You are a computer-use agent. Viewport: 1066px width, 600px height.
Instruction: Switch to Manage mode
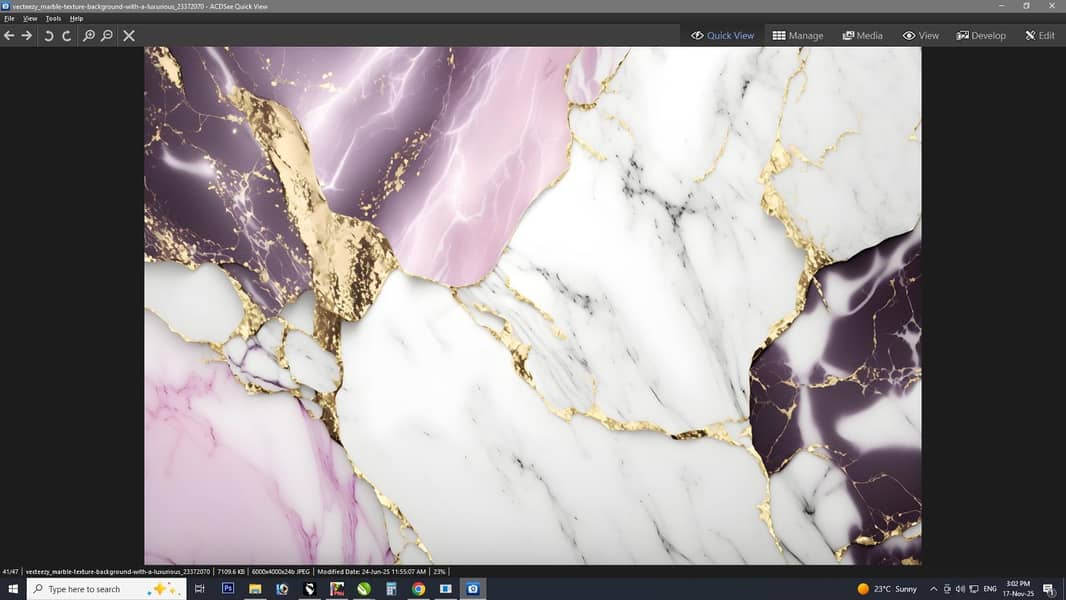click(797, 35)
